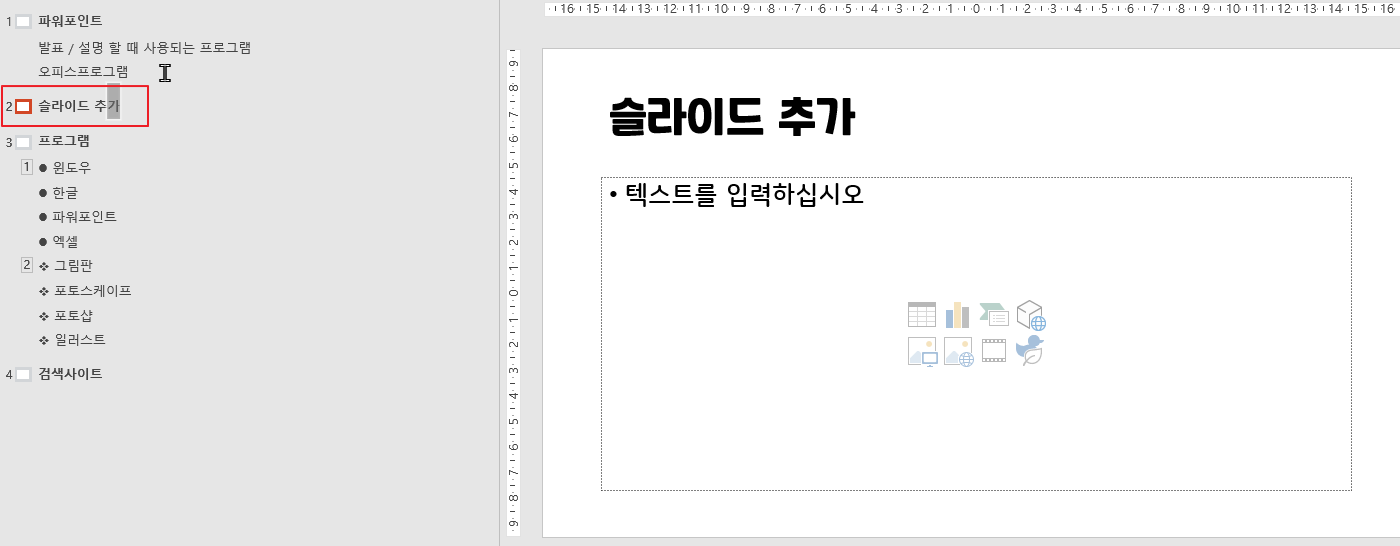The image size is (1400, 546).
Task: Click the 포토샵 bullet item
Action: pyautogui.click(x=73, y=316)
